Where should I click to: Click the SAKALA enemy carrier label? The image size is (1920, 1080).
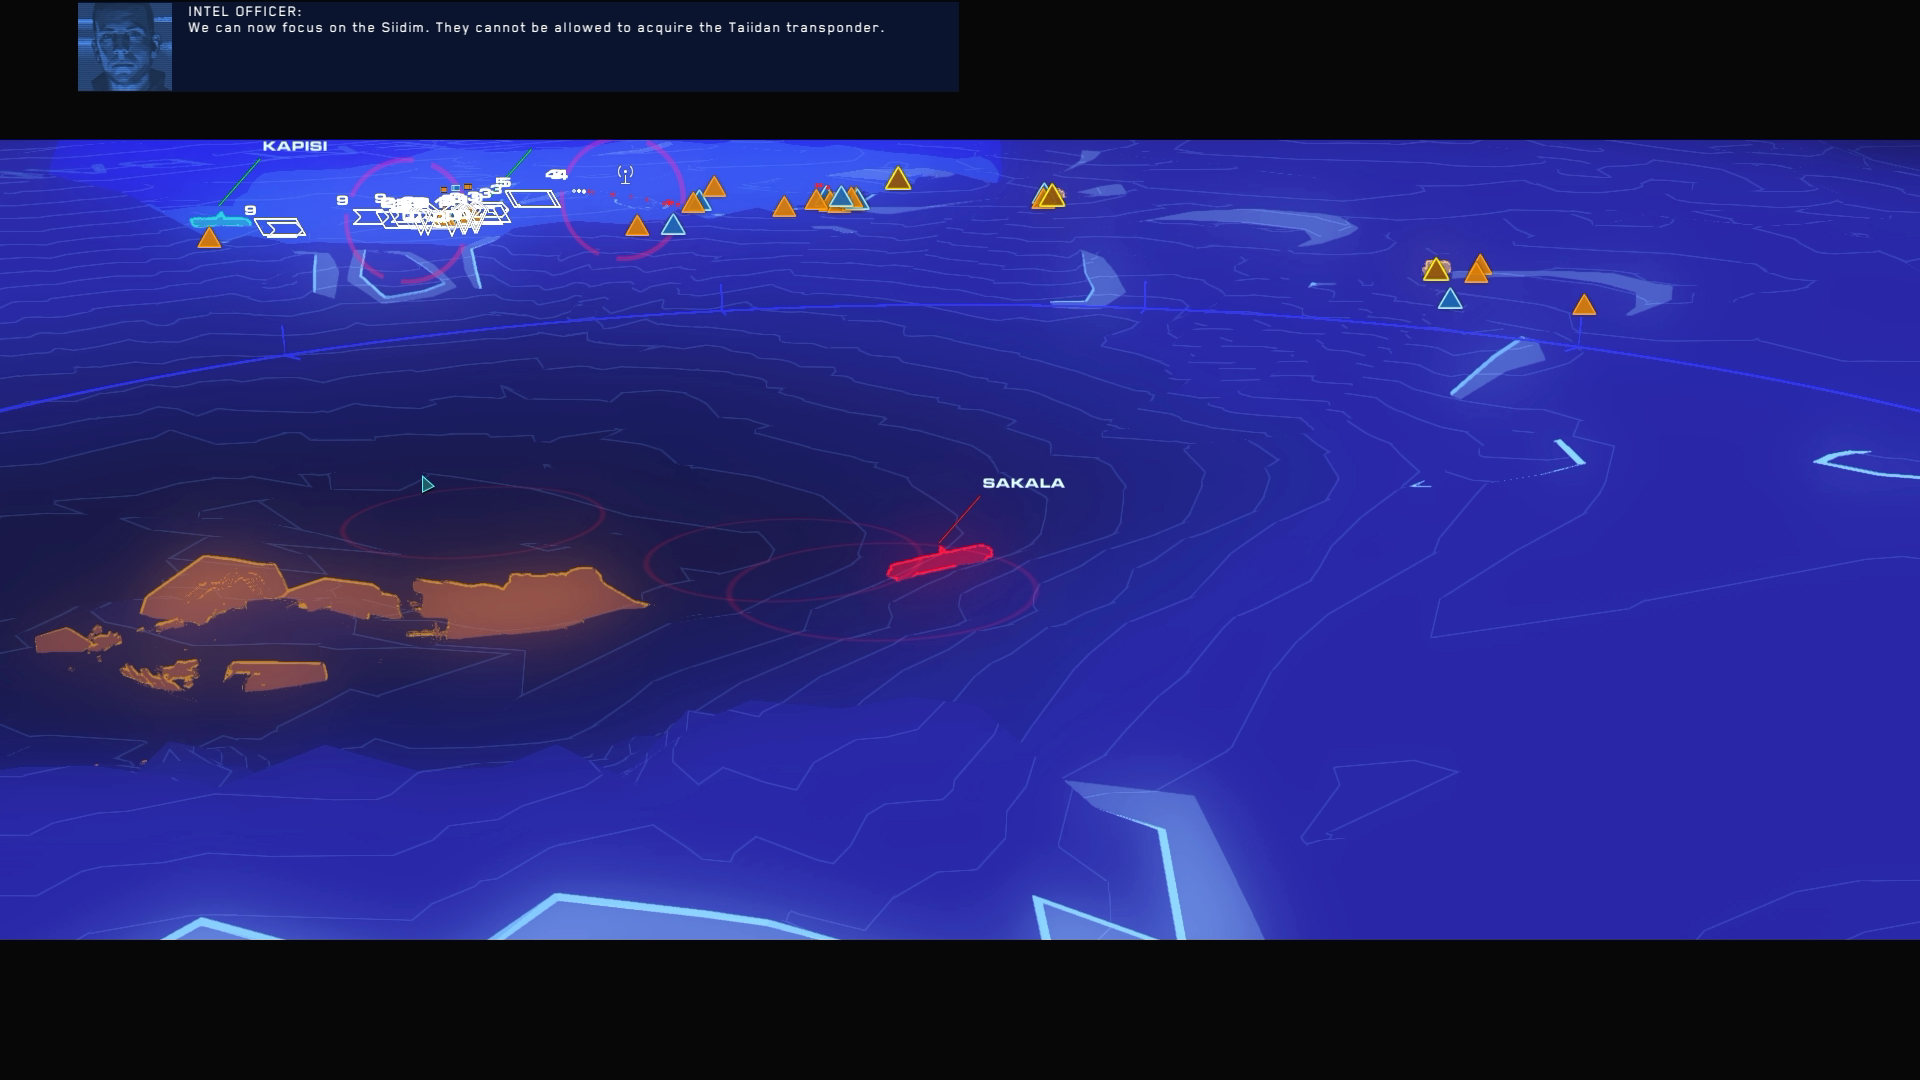(1023, 483)
